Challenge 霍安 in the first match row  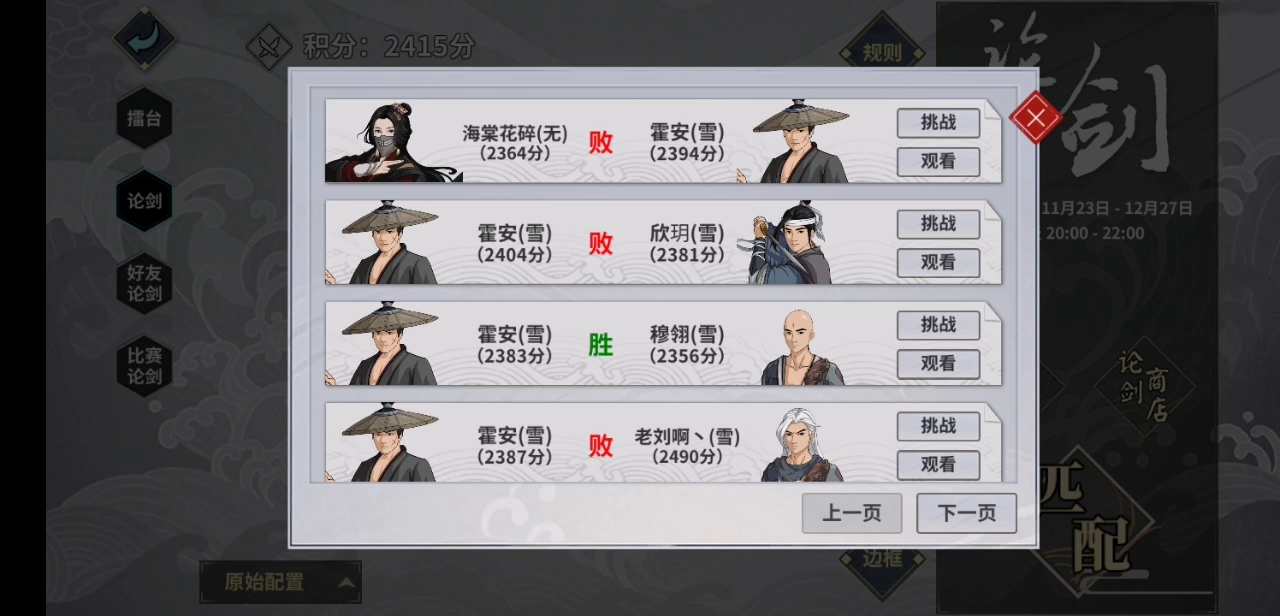click(937, 123)
